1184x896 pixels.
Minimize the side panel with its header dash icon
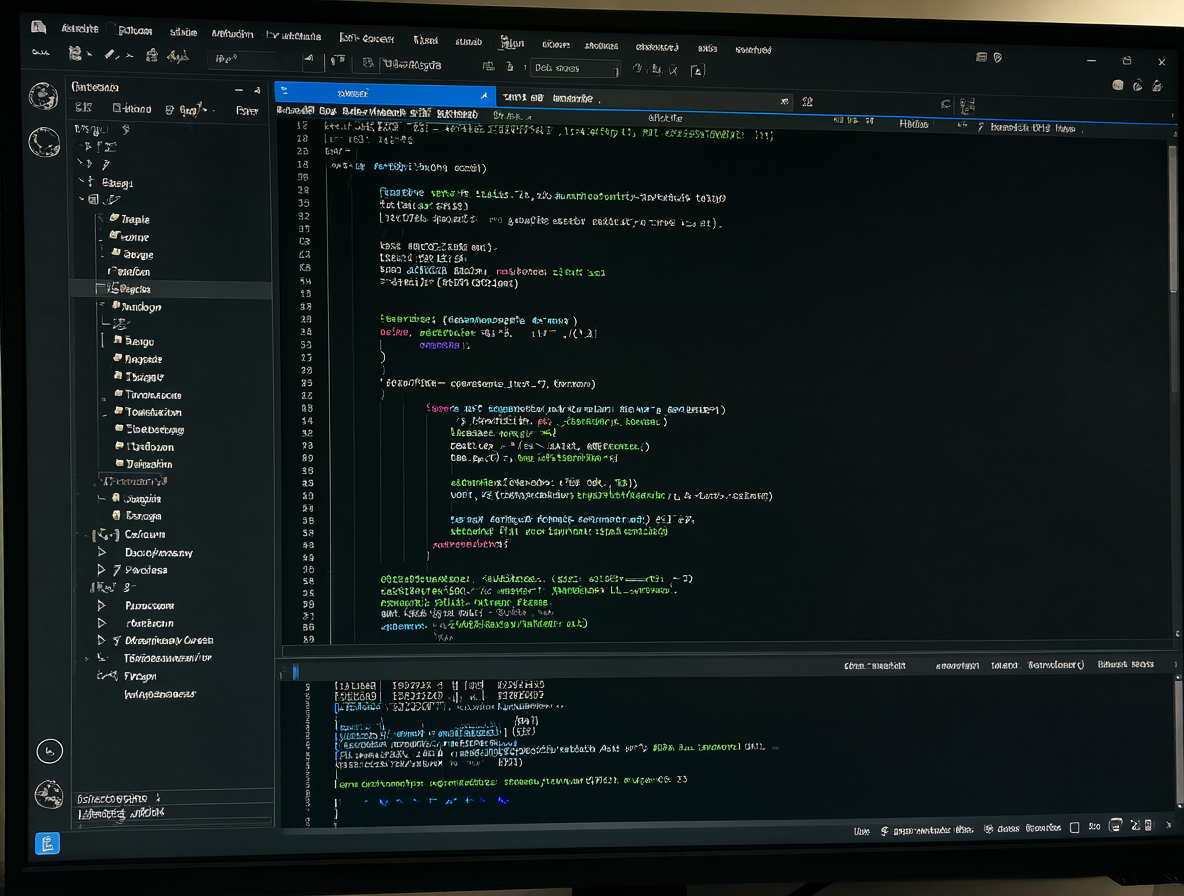239,90
